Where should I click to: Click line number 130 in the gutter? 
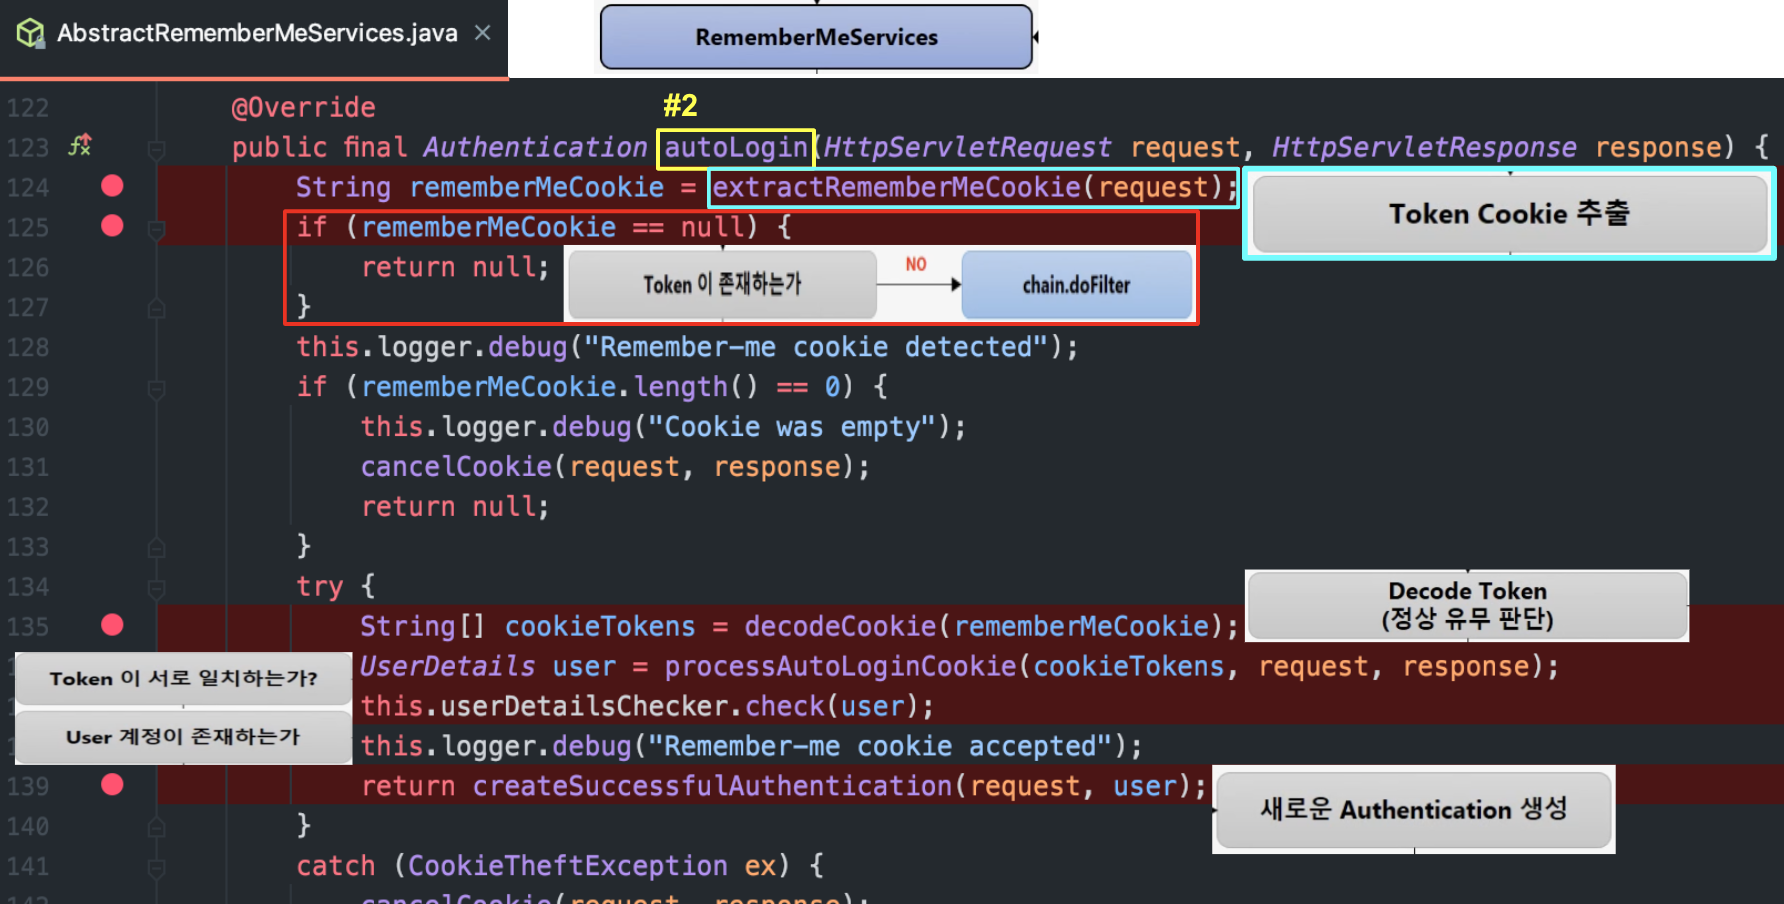point(28,428)
